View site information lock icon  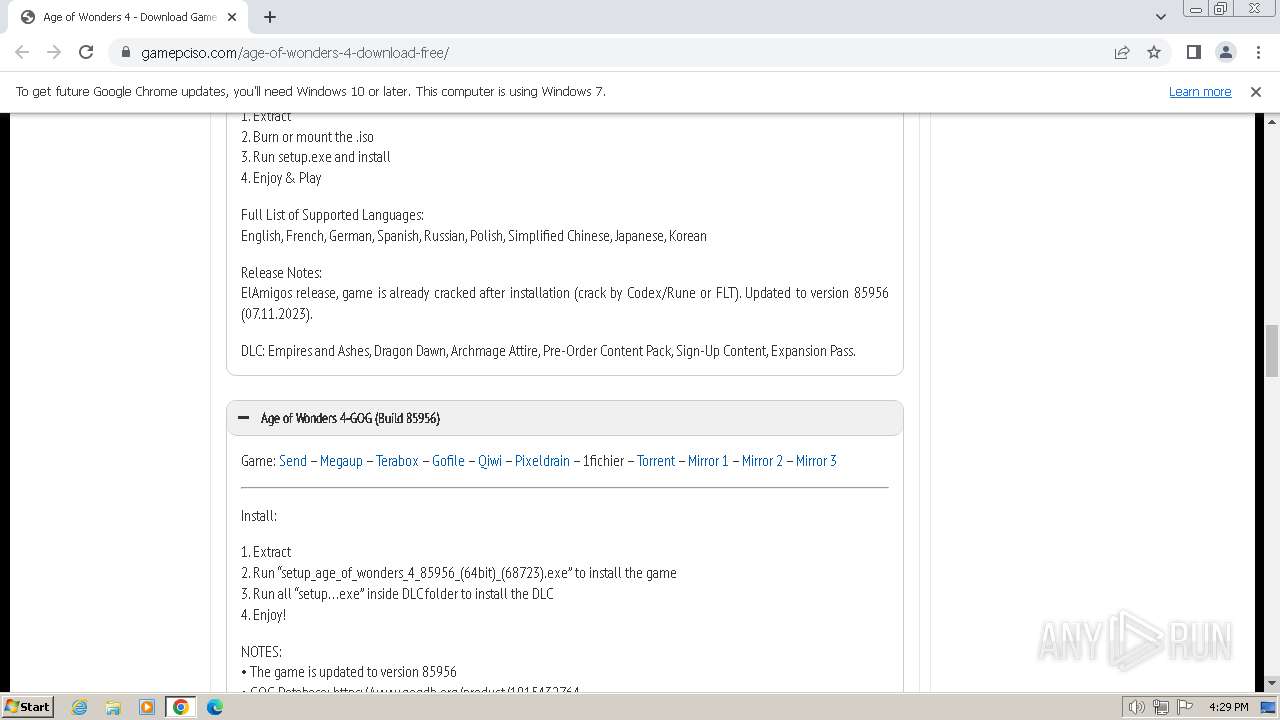pos(125,52)
